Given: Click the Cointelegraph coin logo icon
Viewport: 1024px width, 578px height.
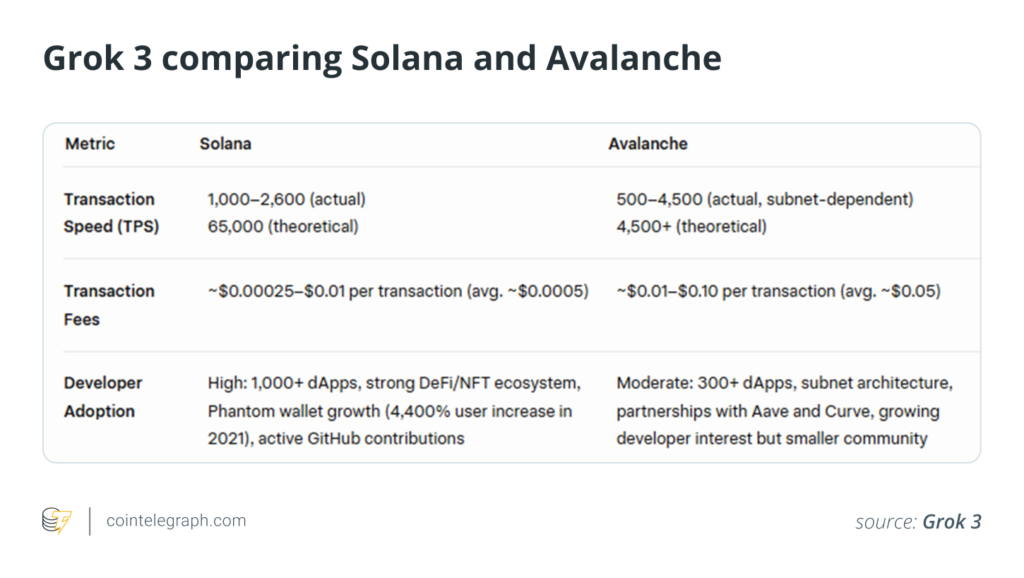Looking at the screenshot, I should point(57,521).
